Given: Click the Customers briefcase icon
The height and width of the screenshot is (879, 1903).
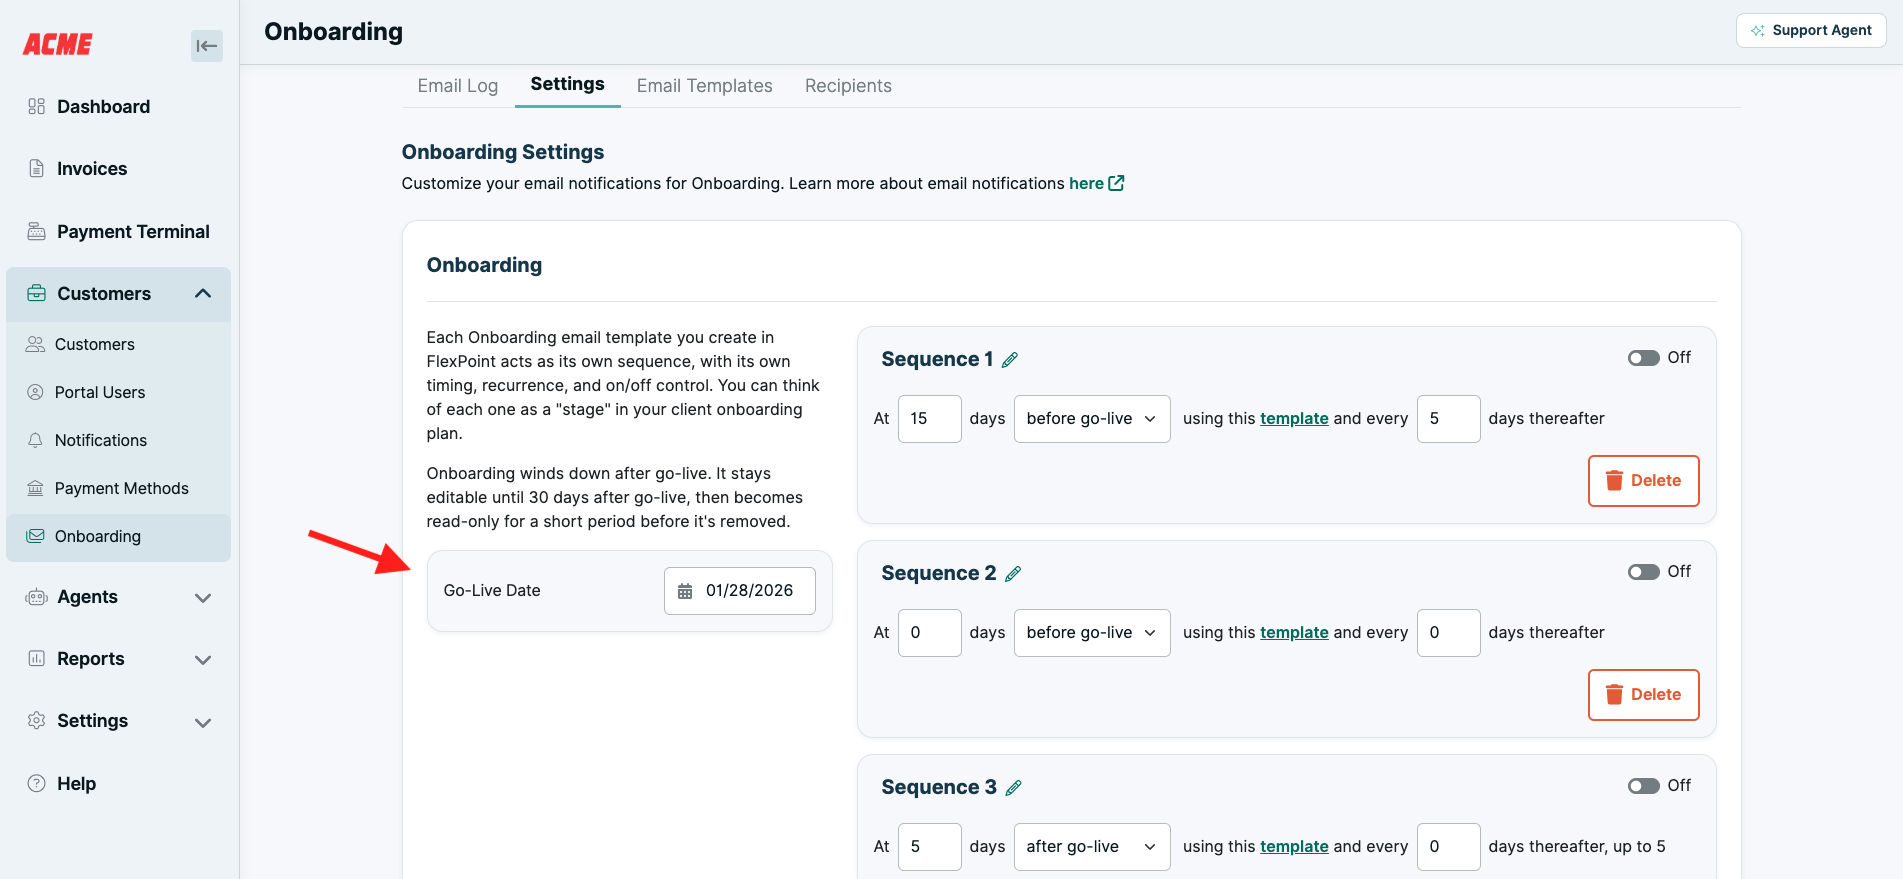Looking at the screenshot, I should [37, 294].
